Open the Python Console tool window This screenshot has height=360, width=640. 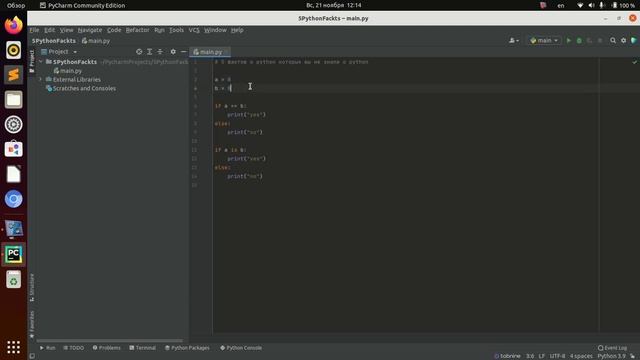click(x=241, y=348)
